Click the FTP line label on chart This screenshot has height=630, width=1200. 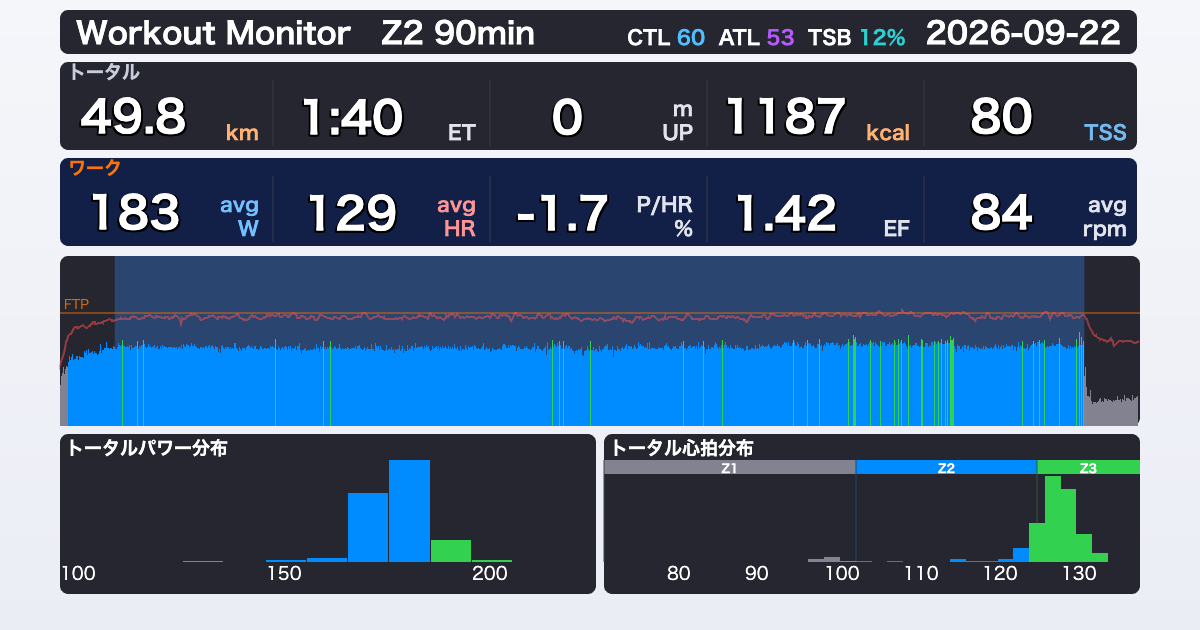(76, 303)
